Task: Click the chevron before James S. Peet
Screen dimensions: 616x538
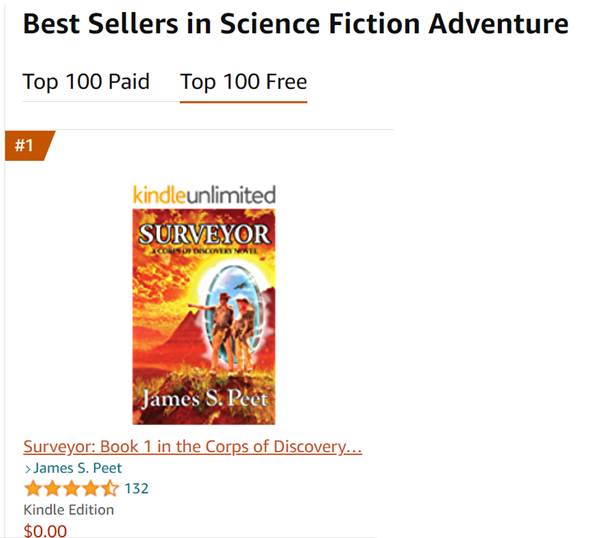Action: click(x=27, y=468)
